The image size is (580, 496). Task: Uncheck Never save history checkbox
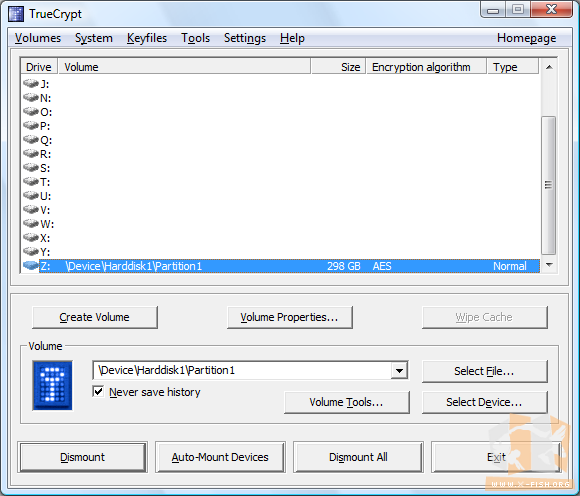98,391
